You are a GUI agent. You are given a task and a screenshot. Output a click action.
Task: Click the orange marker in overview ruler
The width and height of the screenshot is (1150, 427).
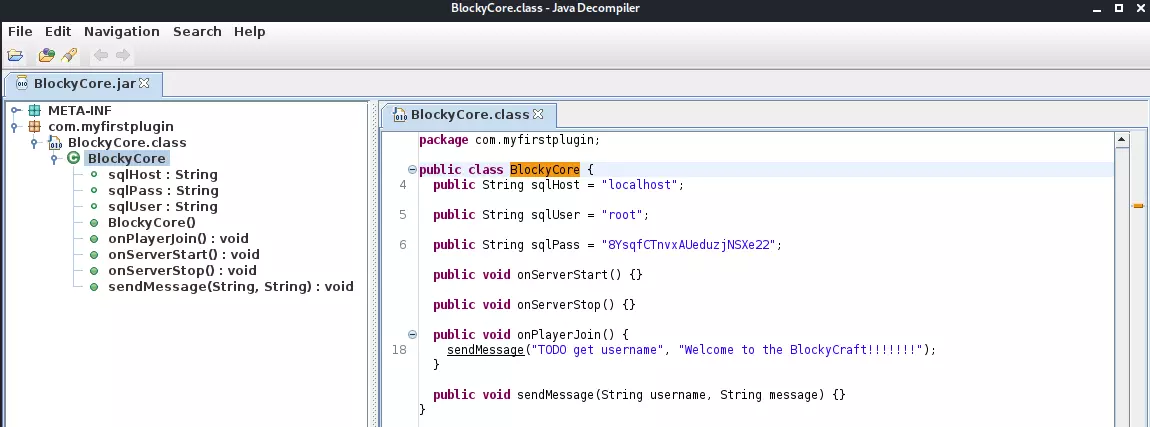pos(1137,206)
